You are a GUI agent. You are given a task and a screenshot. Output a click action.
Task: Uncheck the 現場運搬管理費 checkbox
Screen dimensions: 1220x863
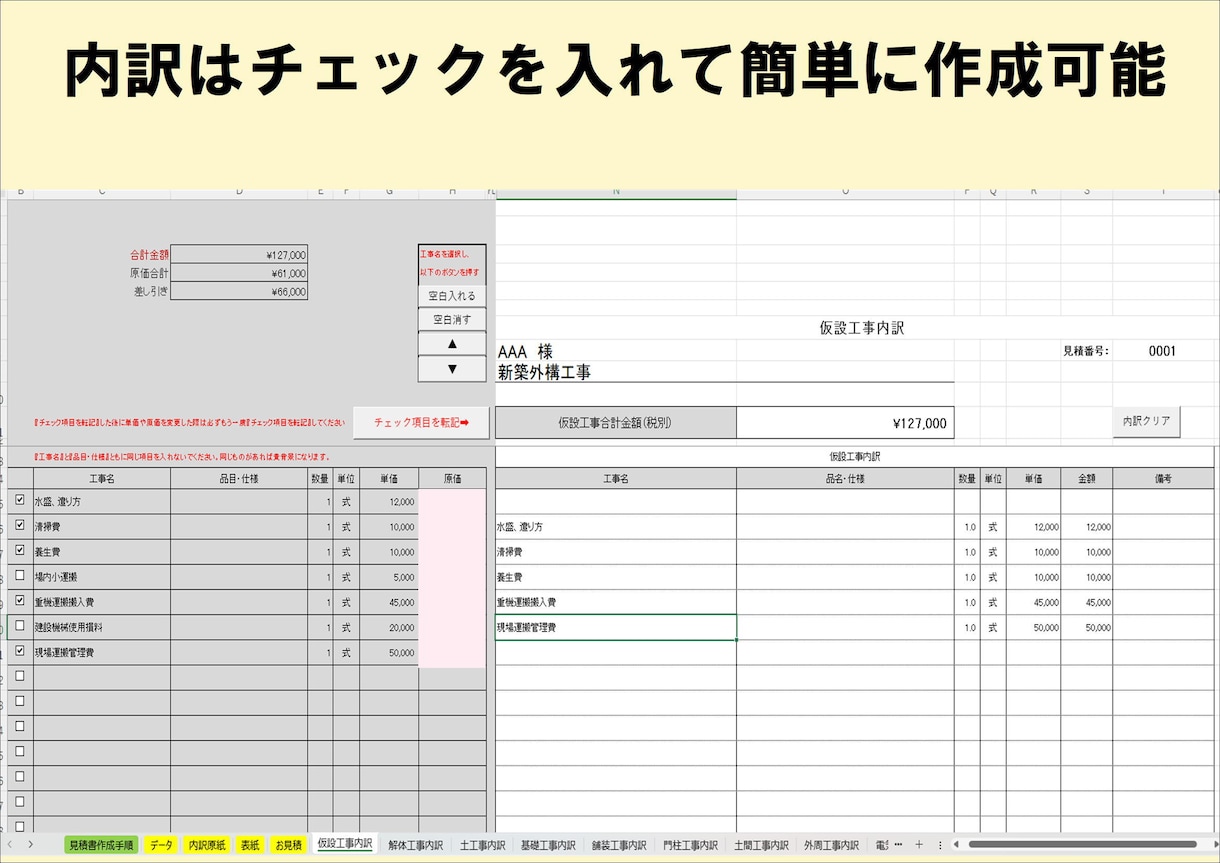20,651
